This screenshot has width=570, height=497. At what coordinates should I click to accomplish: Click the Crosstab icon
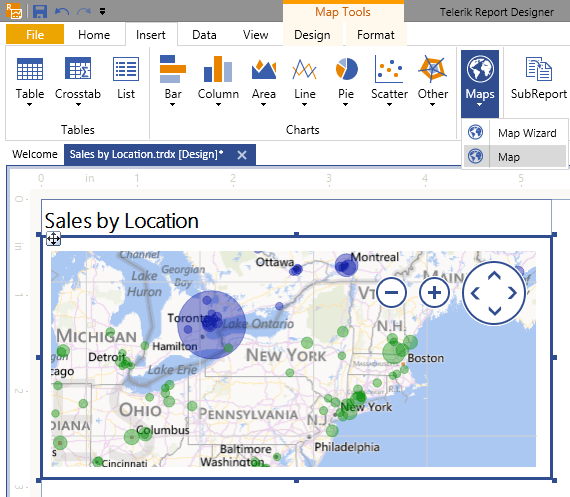(x=78, y=68)
